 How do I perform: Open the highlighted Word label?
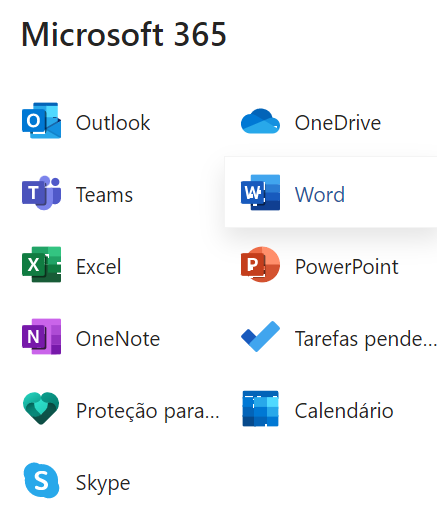pos(320,195)
